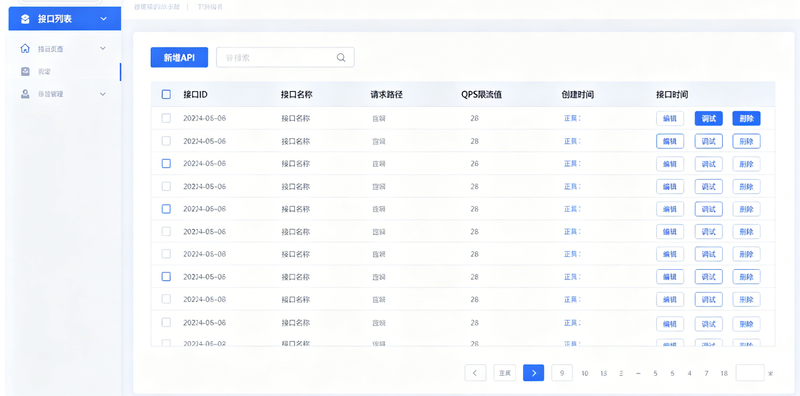
Task: Click the page-jump input box in pagination
Action: tap(750, 373)
